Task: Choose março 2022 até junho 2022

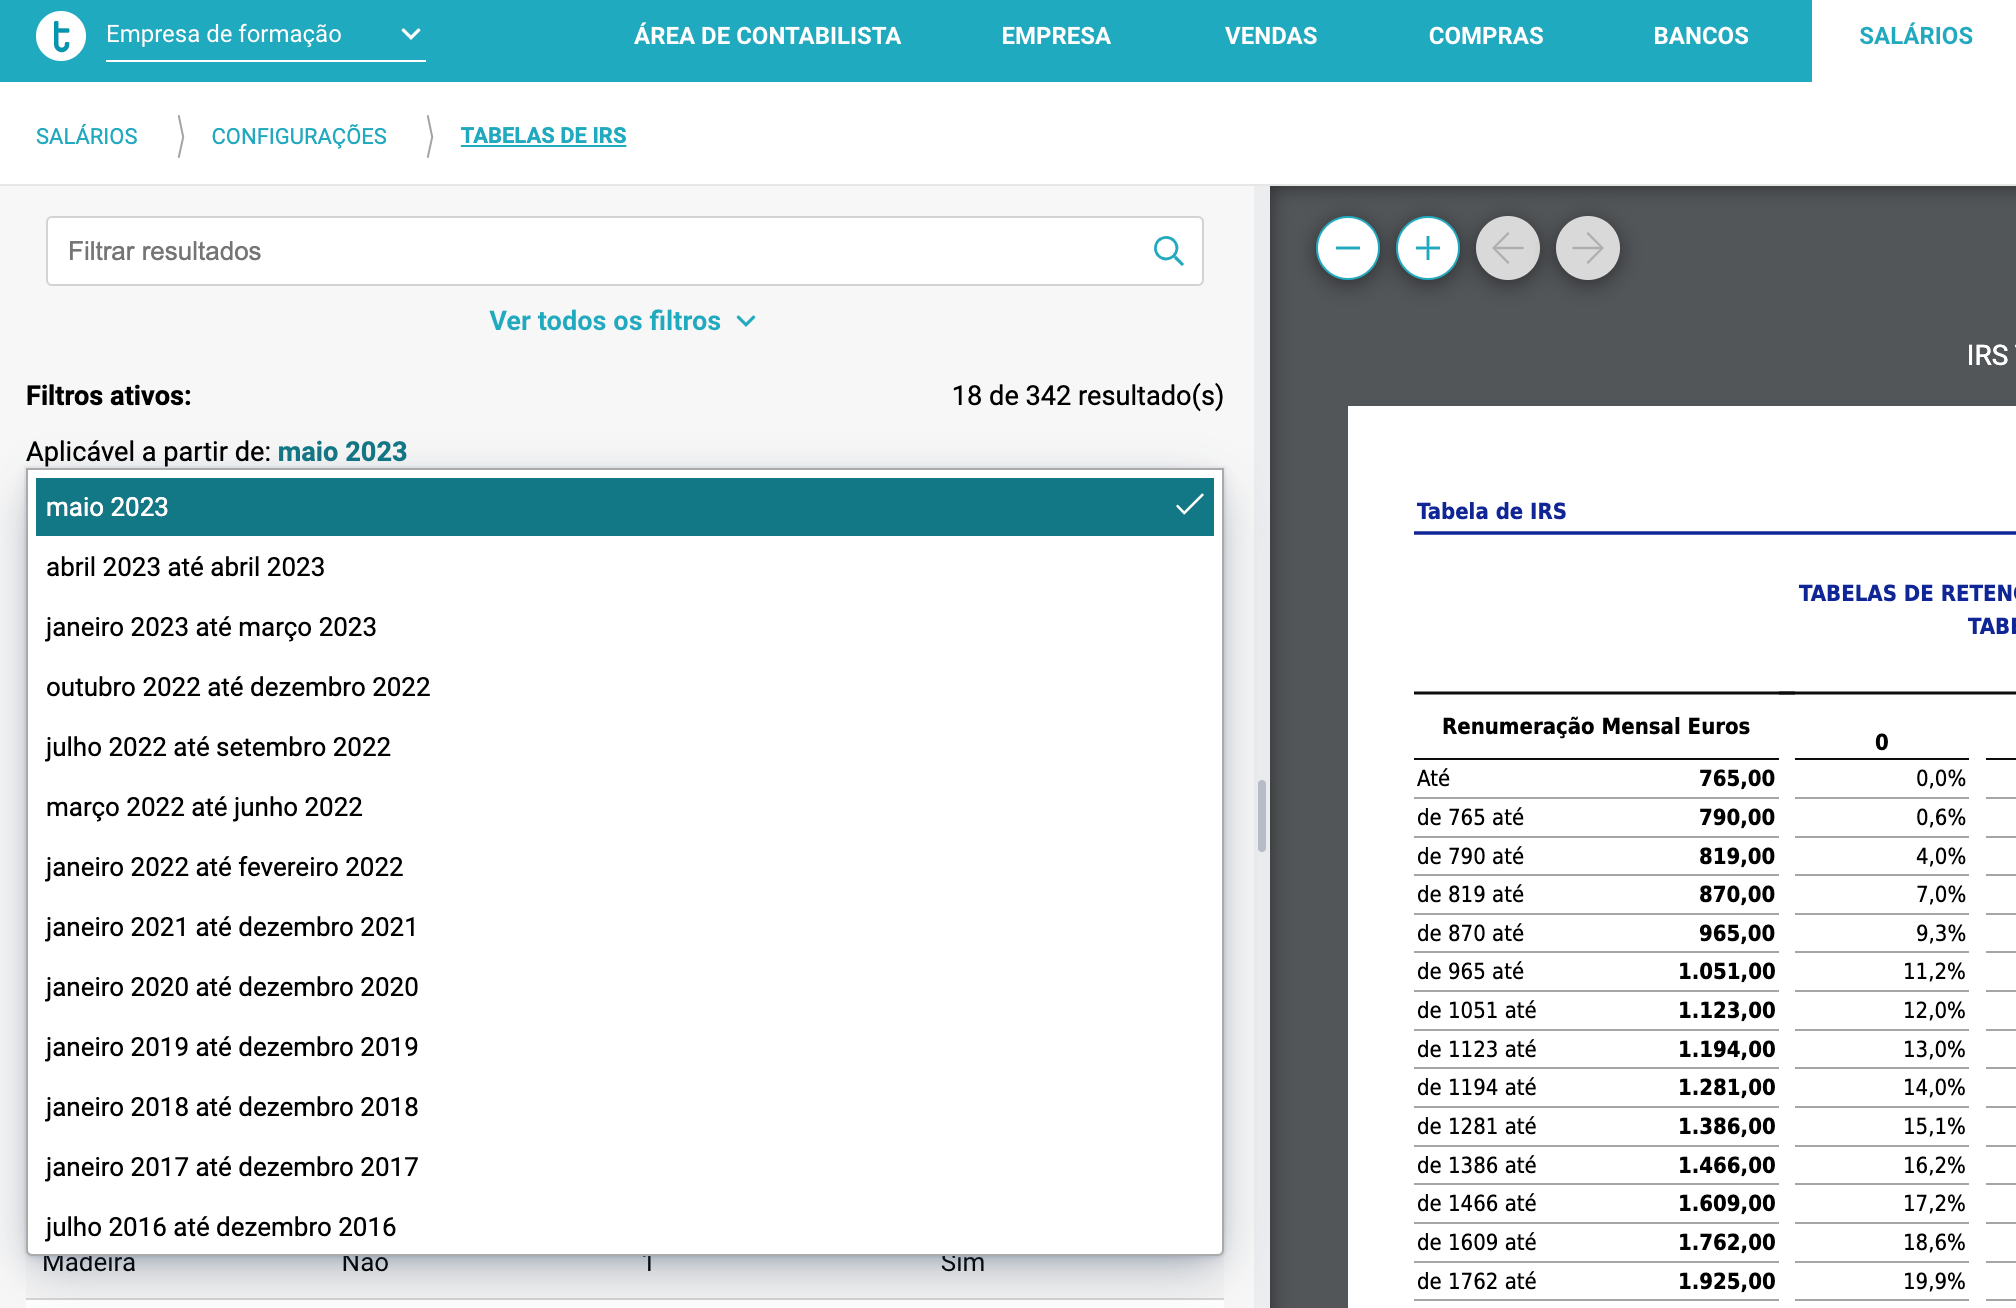Action: pos(625,807)
